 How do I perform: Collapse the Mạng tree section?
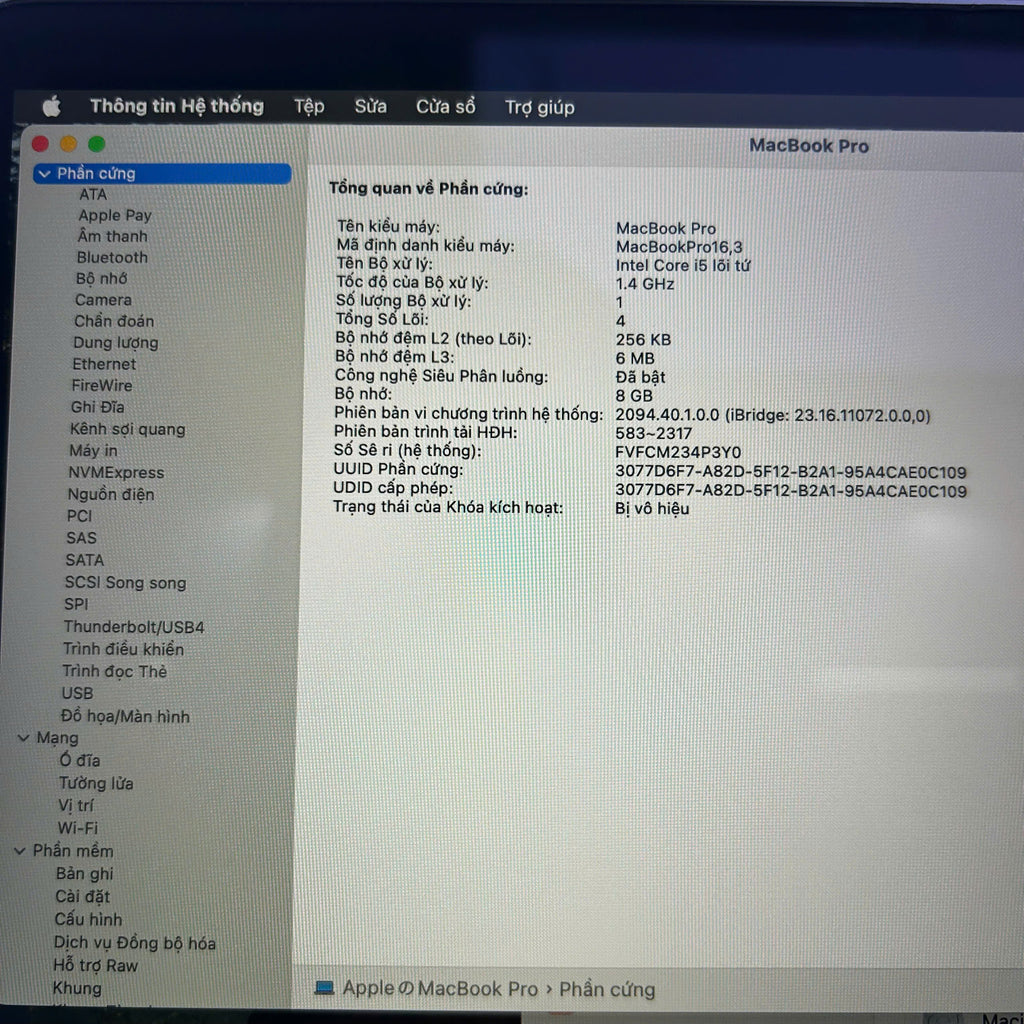tap(23, 738)
